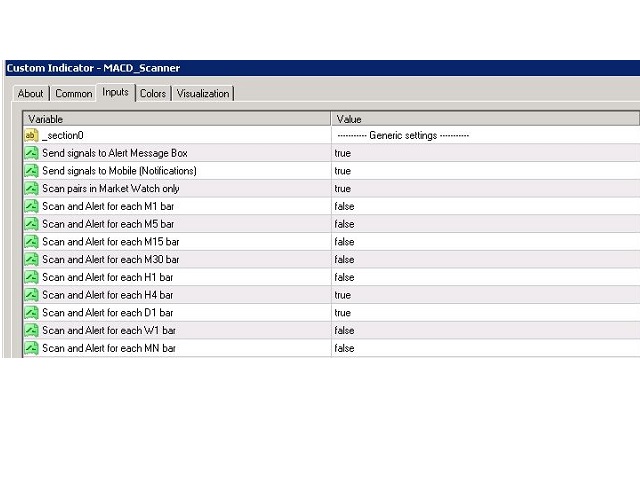
Task: Select the Generic settings value cell
Action: [x=486, y=135]
